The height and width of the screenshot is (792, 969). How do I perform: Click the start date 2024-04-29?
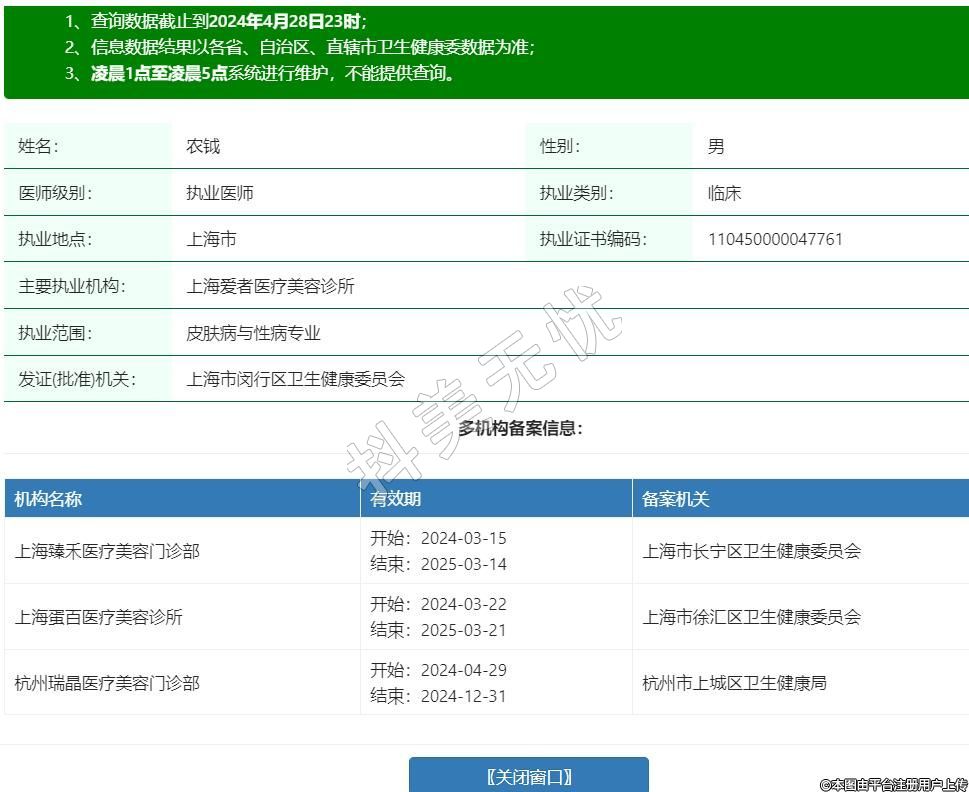pos(464,670)
